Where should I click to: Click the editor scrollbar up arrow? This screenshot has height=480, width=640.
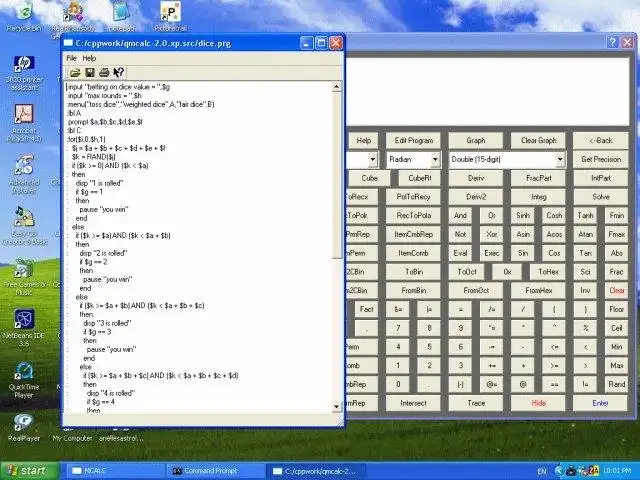pos(336,86)
